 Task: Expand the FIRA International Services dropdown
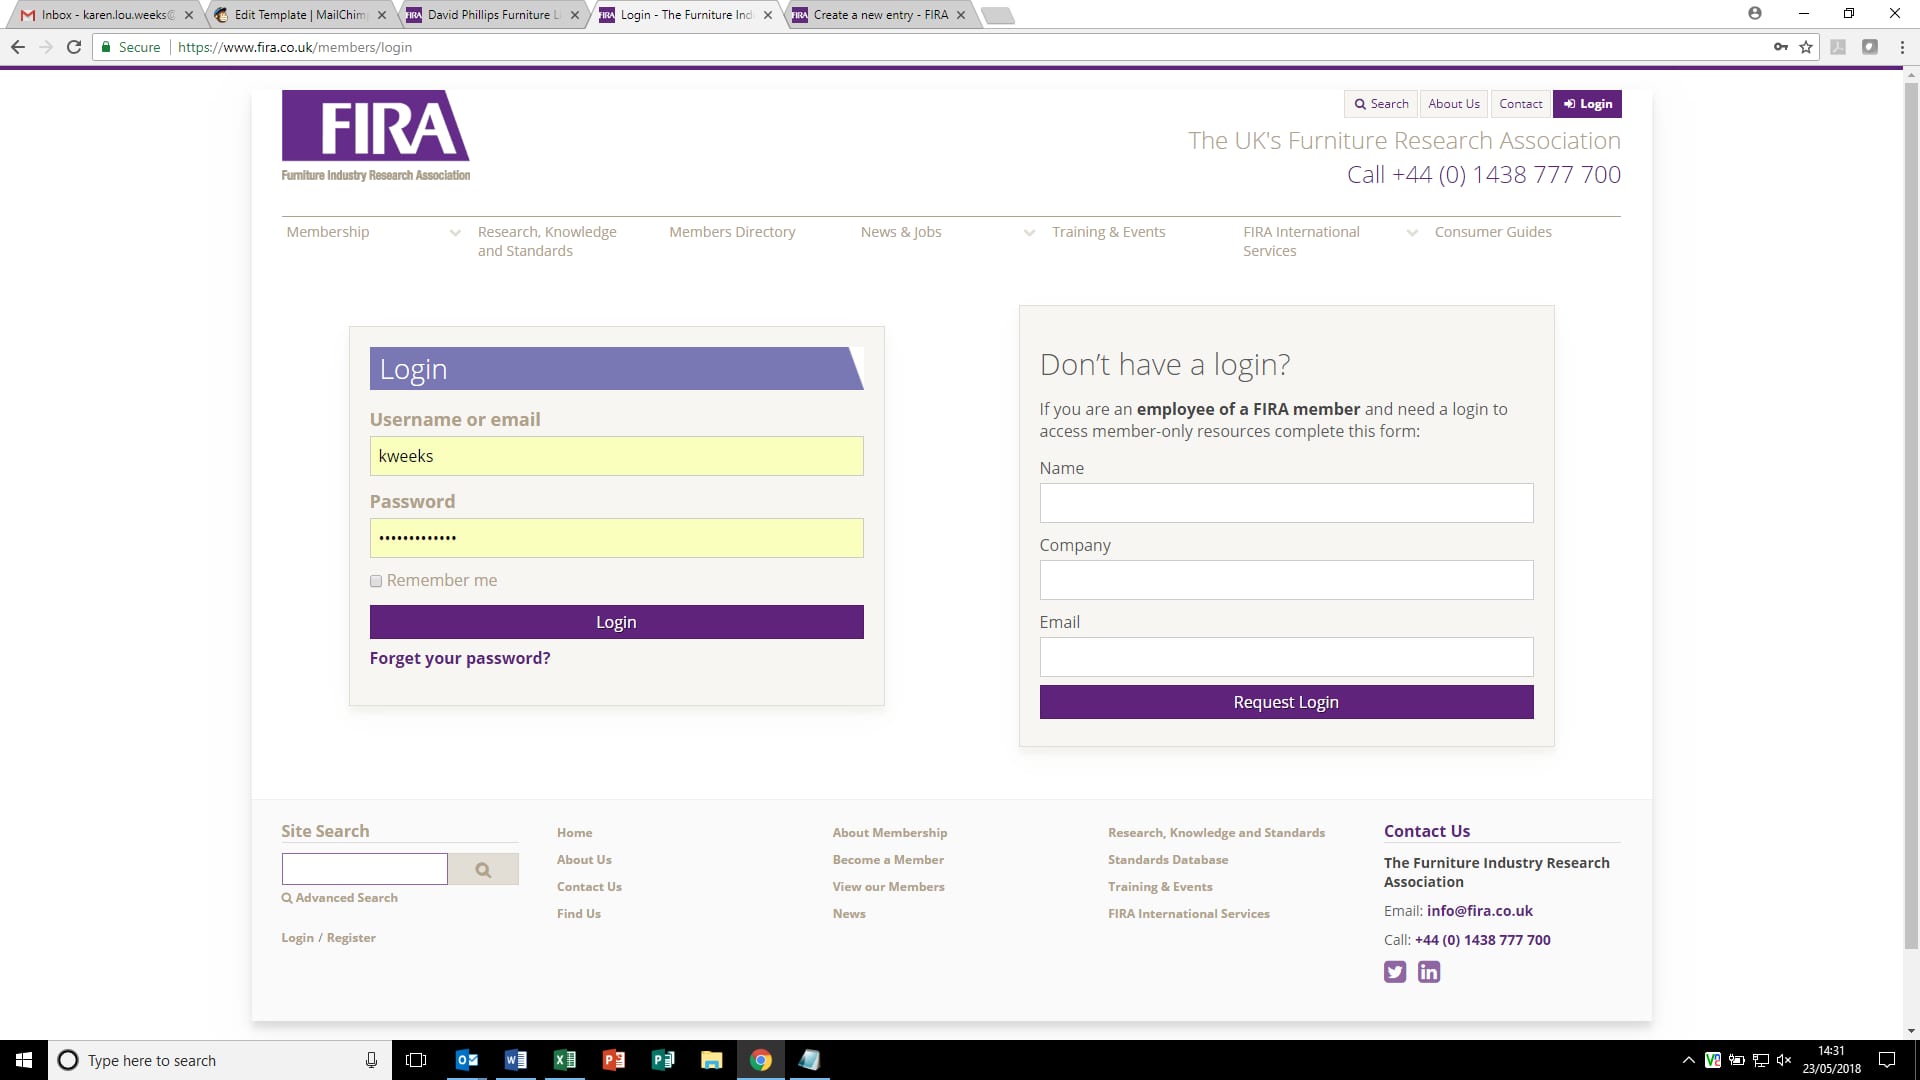(1412, 232)
